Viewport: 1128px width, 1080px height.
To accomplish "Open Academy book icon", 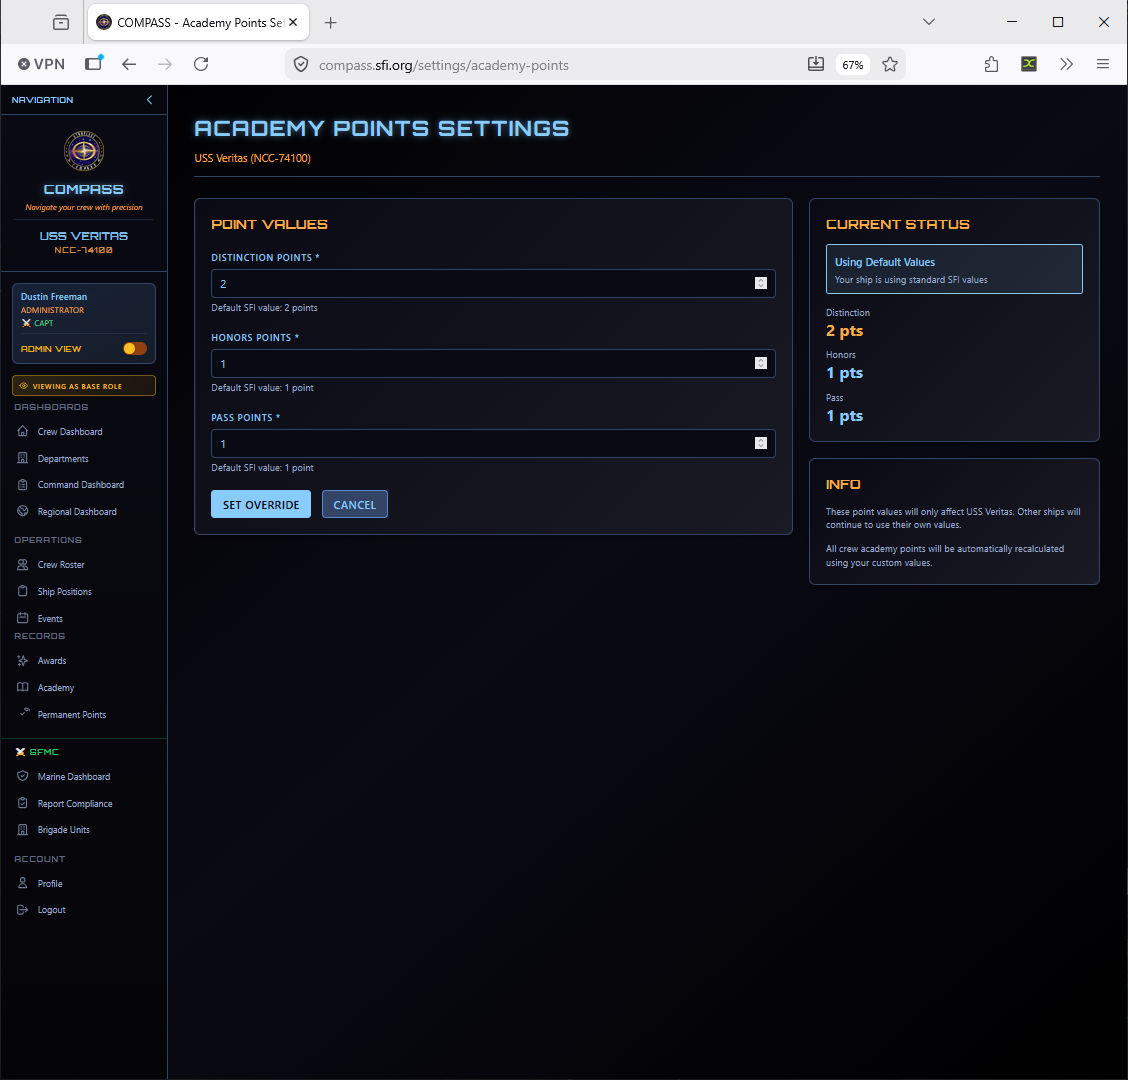I will pos(23,687).
